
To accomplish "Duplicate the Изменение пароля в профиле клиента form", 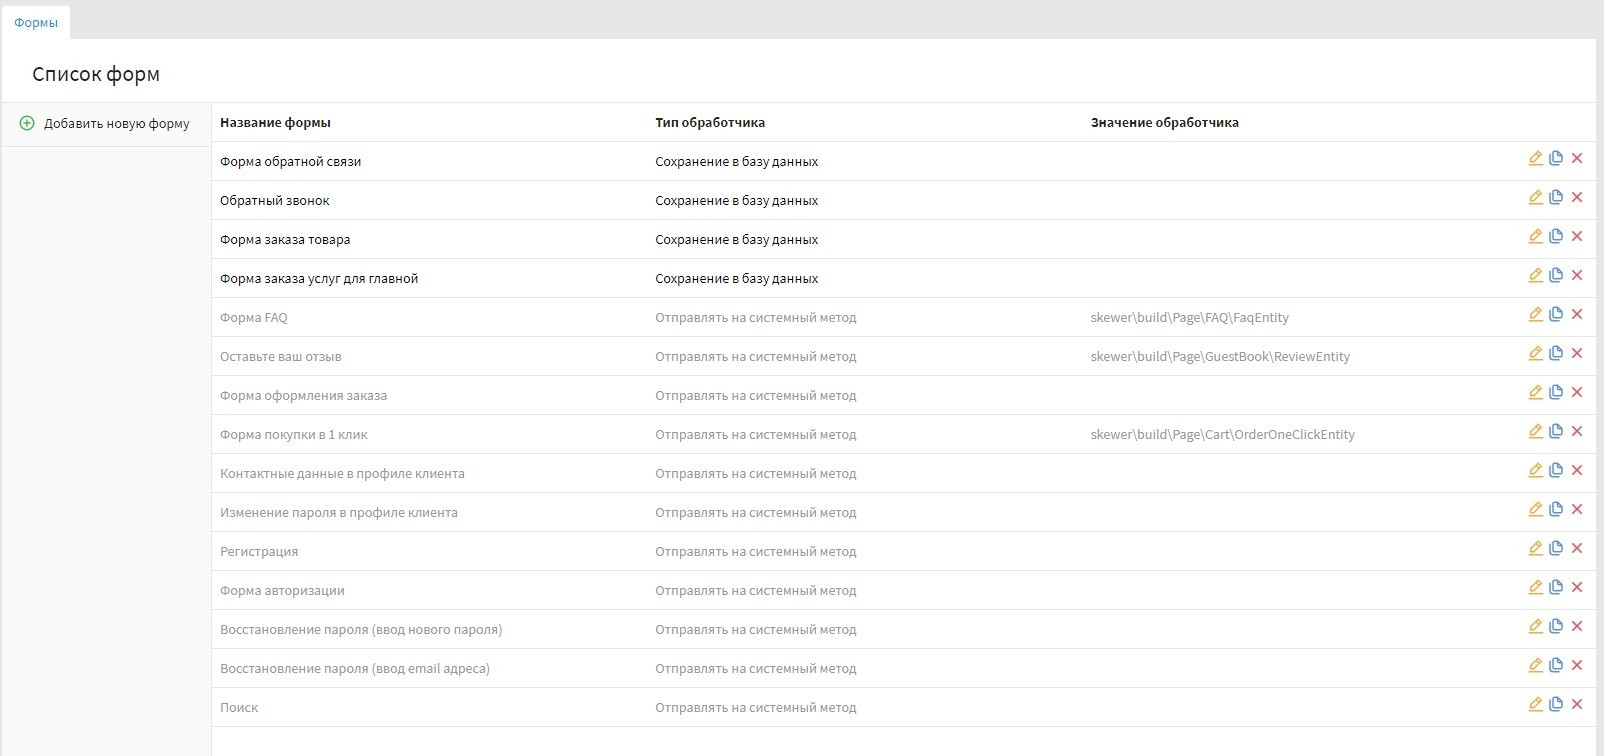I will coord(1556,509).
